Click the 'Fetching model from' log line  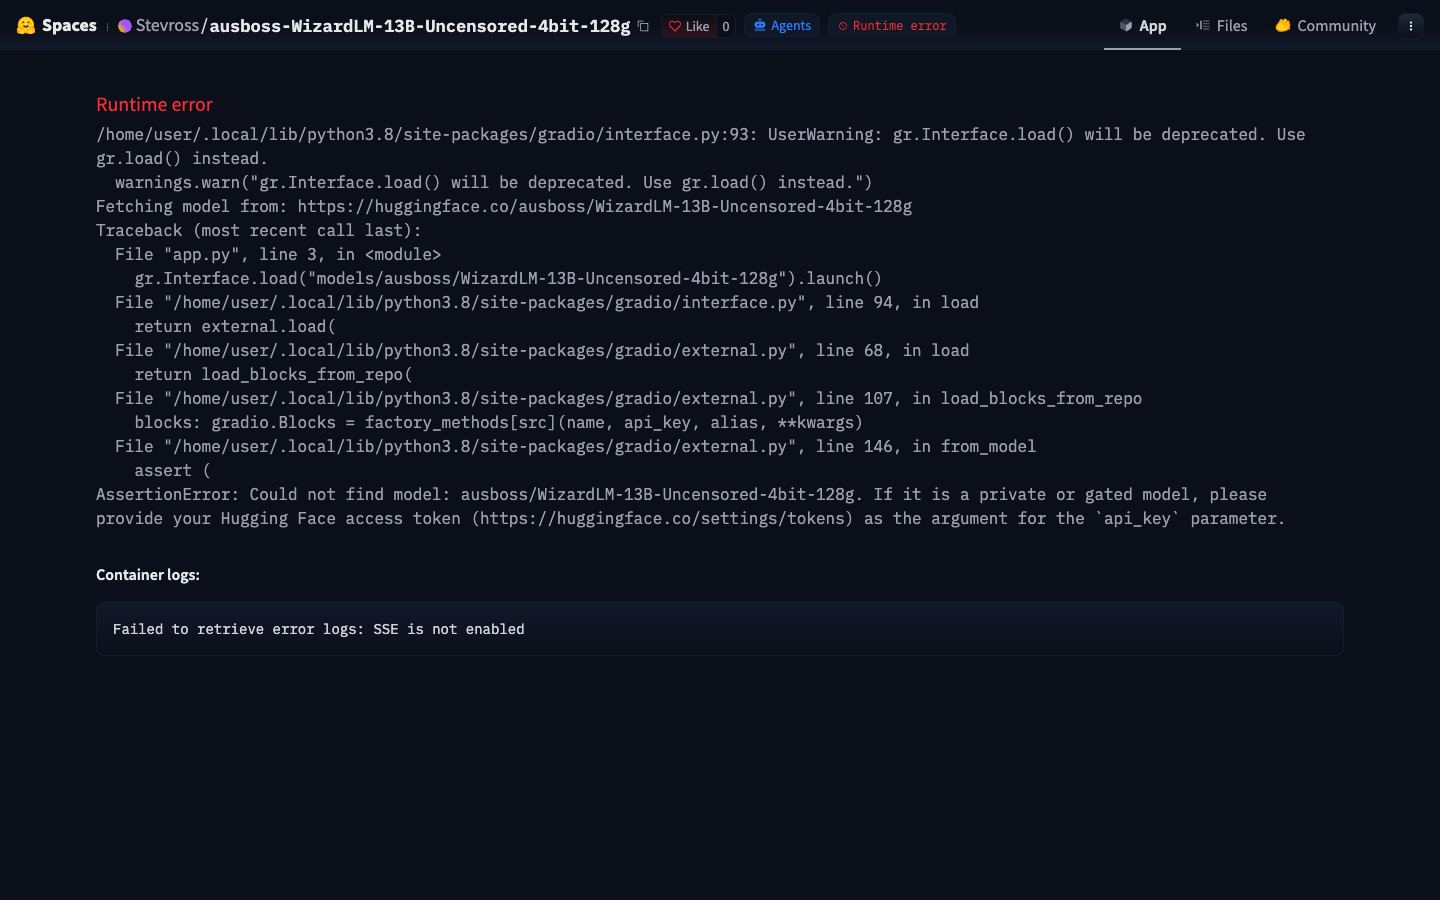coord(504,206)
